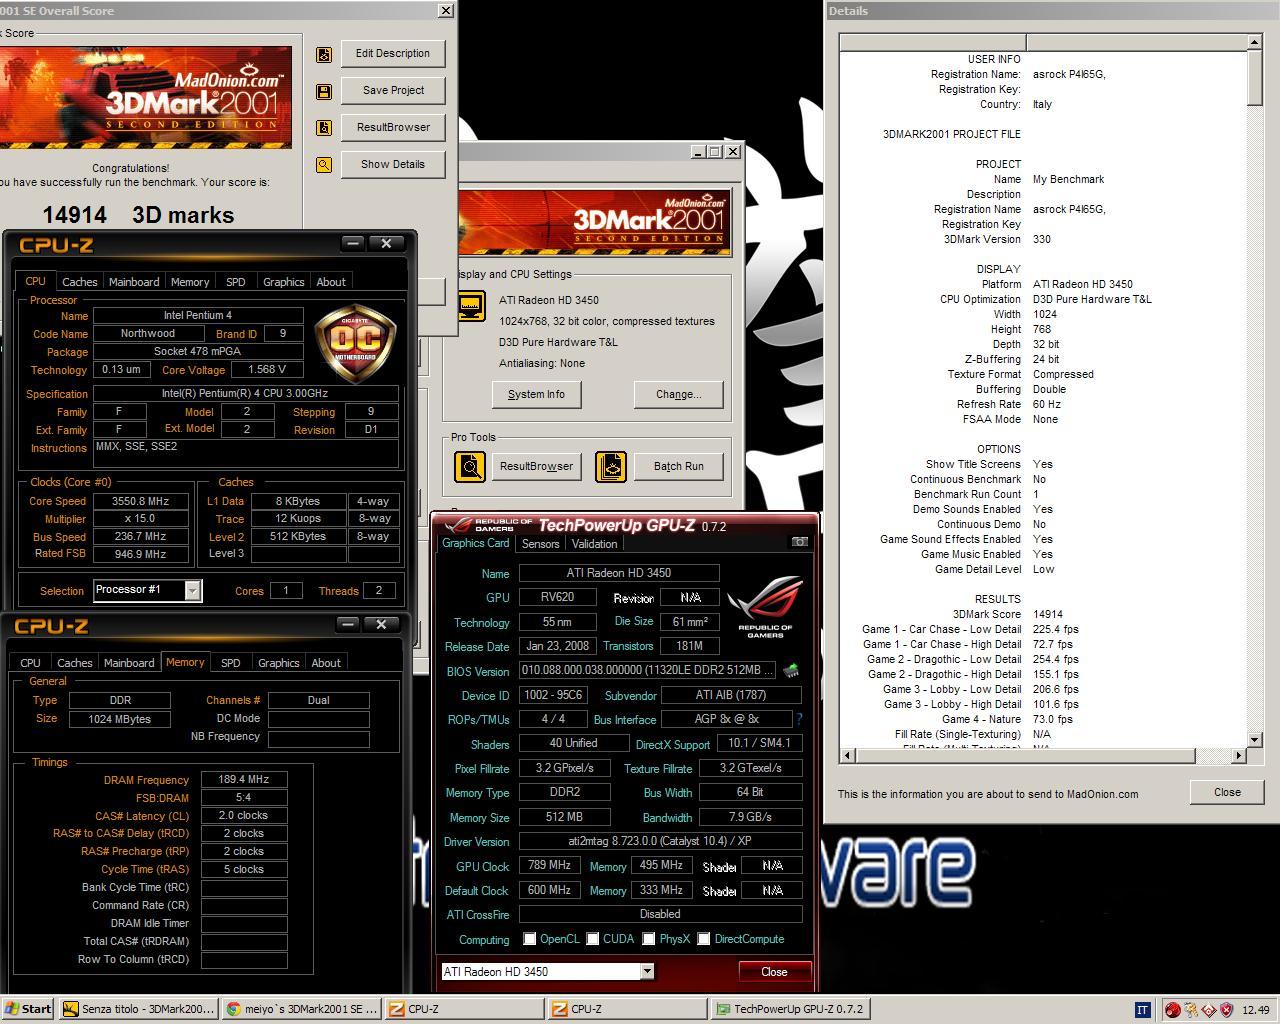Take GPU-Z screenshot with camera icon

click(x=800, y=542)
